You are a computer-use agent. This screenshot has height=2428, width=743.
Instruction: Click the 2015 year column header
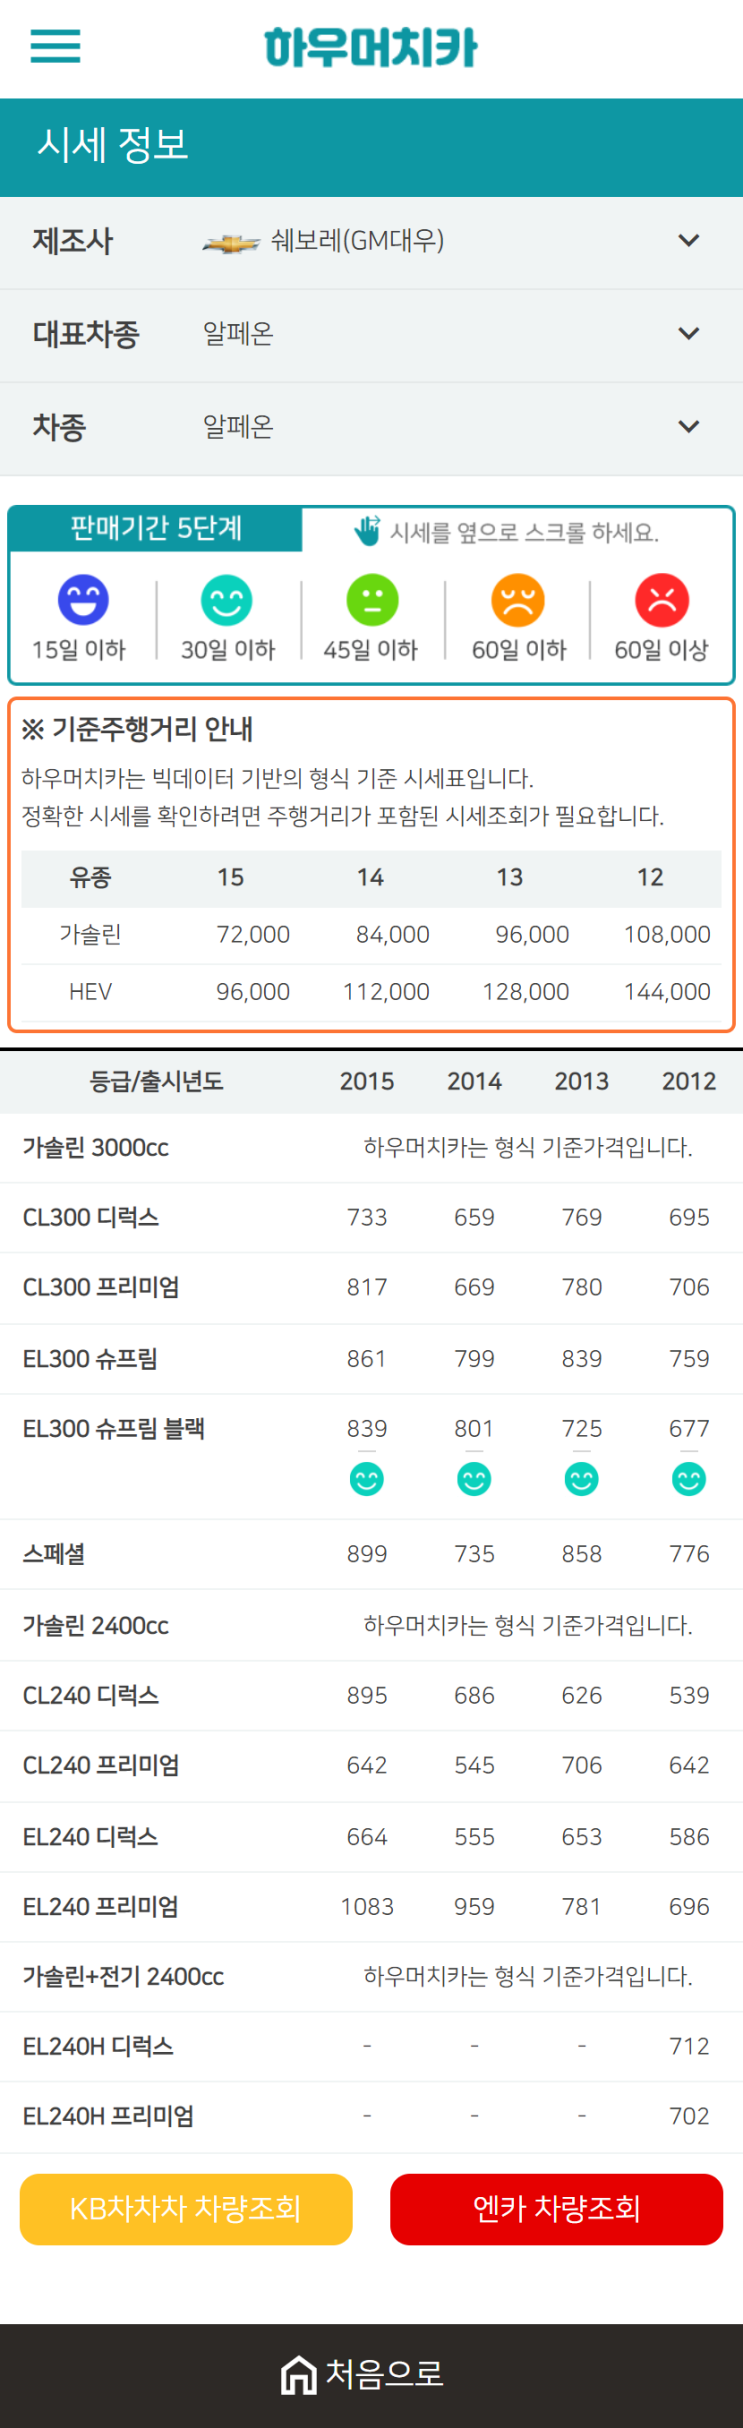[x=367, y=1081]
